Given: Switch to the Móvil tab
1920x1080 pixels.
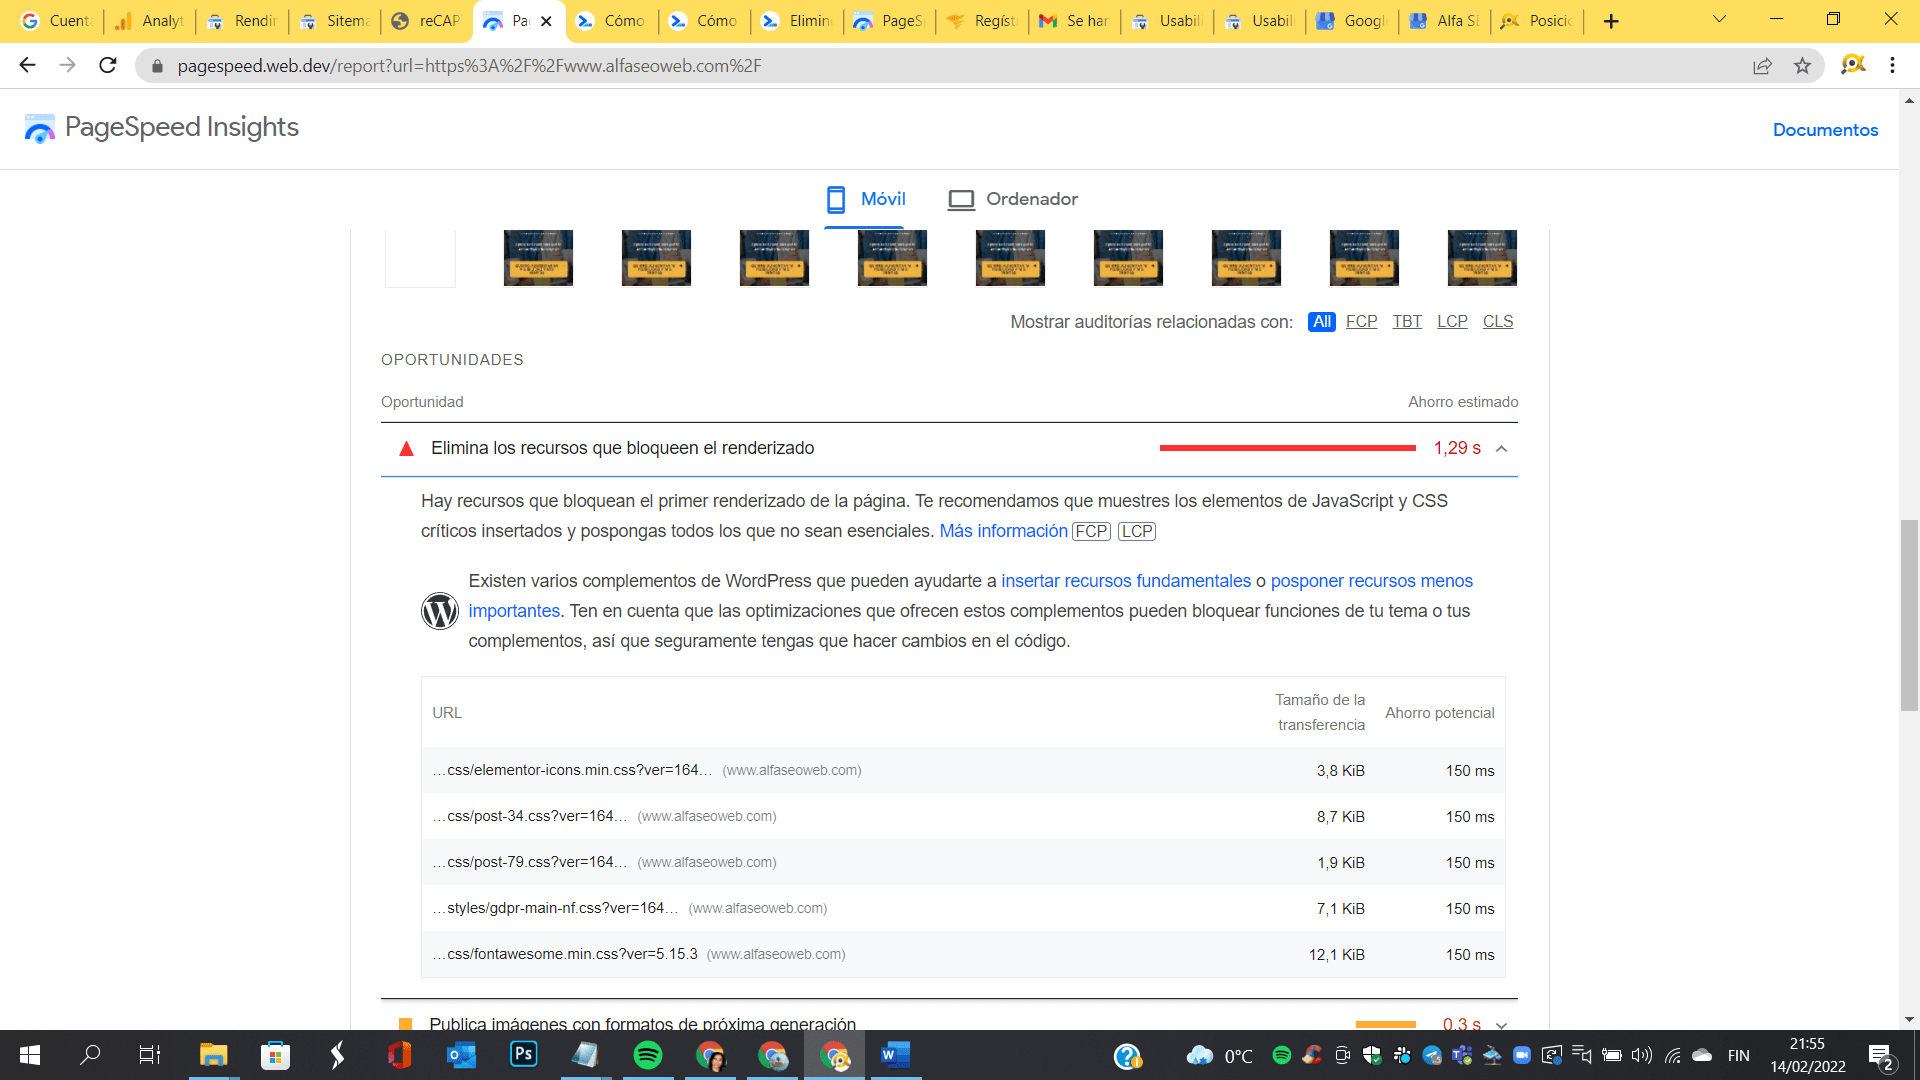Looking at the screenshot, I should [865, 199].
